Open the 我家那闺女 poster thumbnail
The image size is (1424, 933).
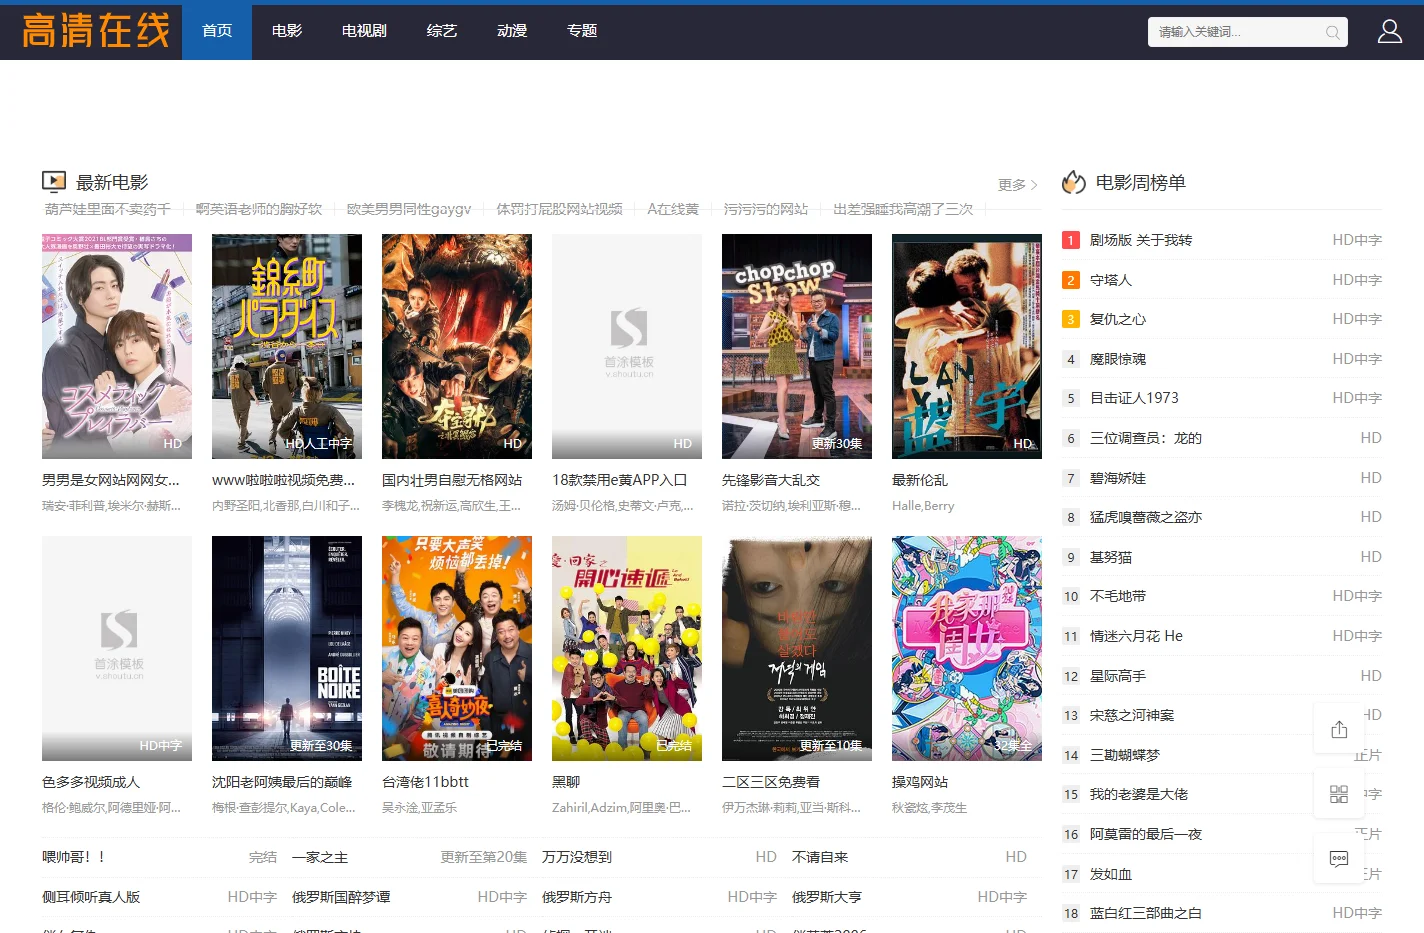[x=967, y=648]
